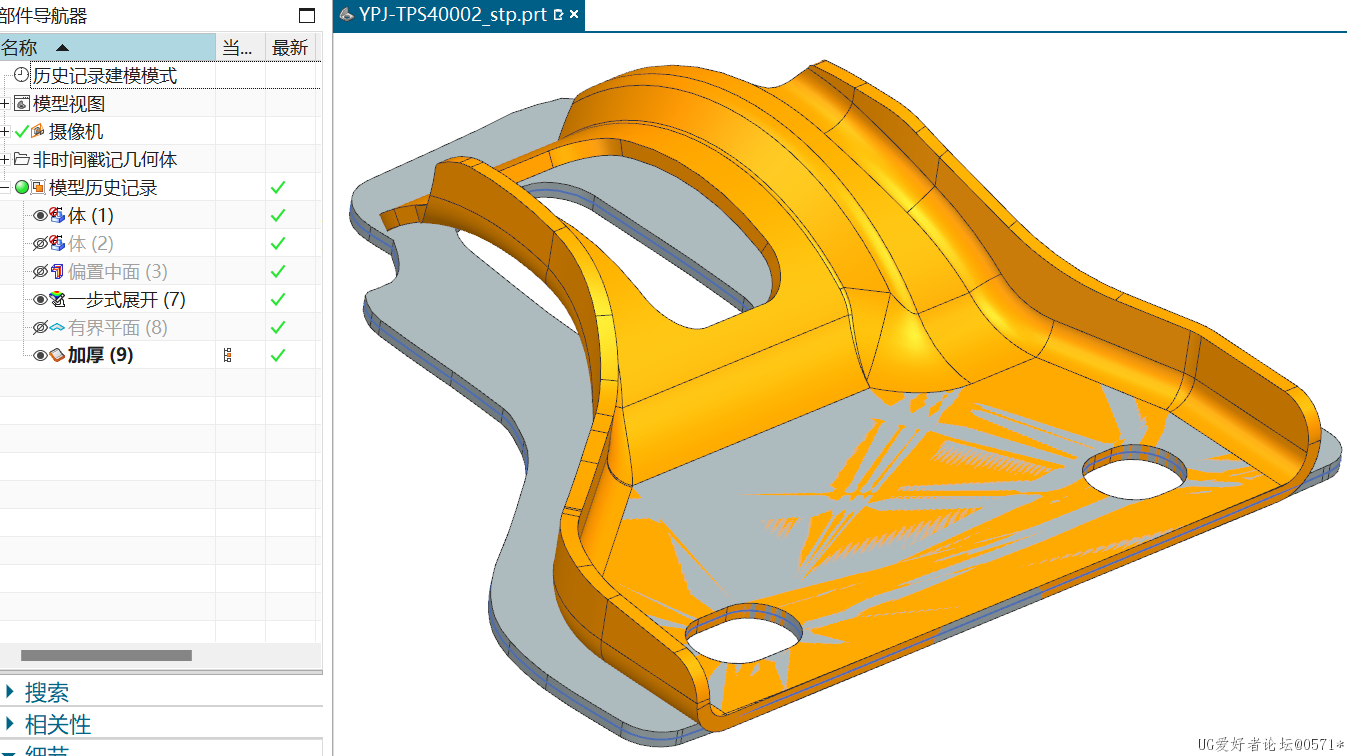Expand the 相关性 section
Image resolution: width=1347 pixels, height=756 pixels.
(x=11, y=723)
